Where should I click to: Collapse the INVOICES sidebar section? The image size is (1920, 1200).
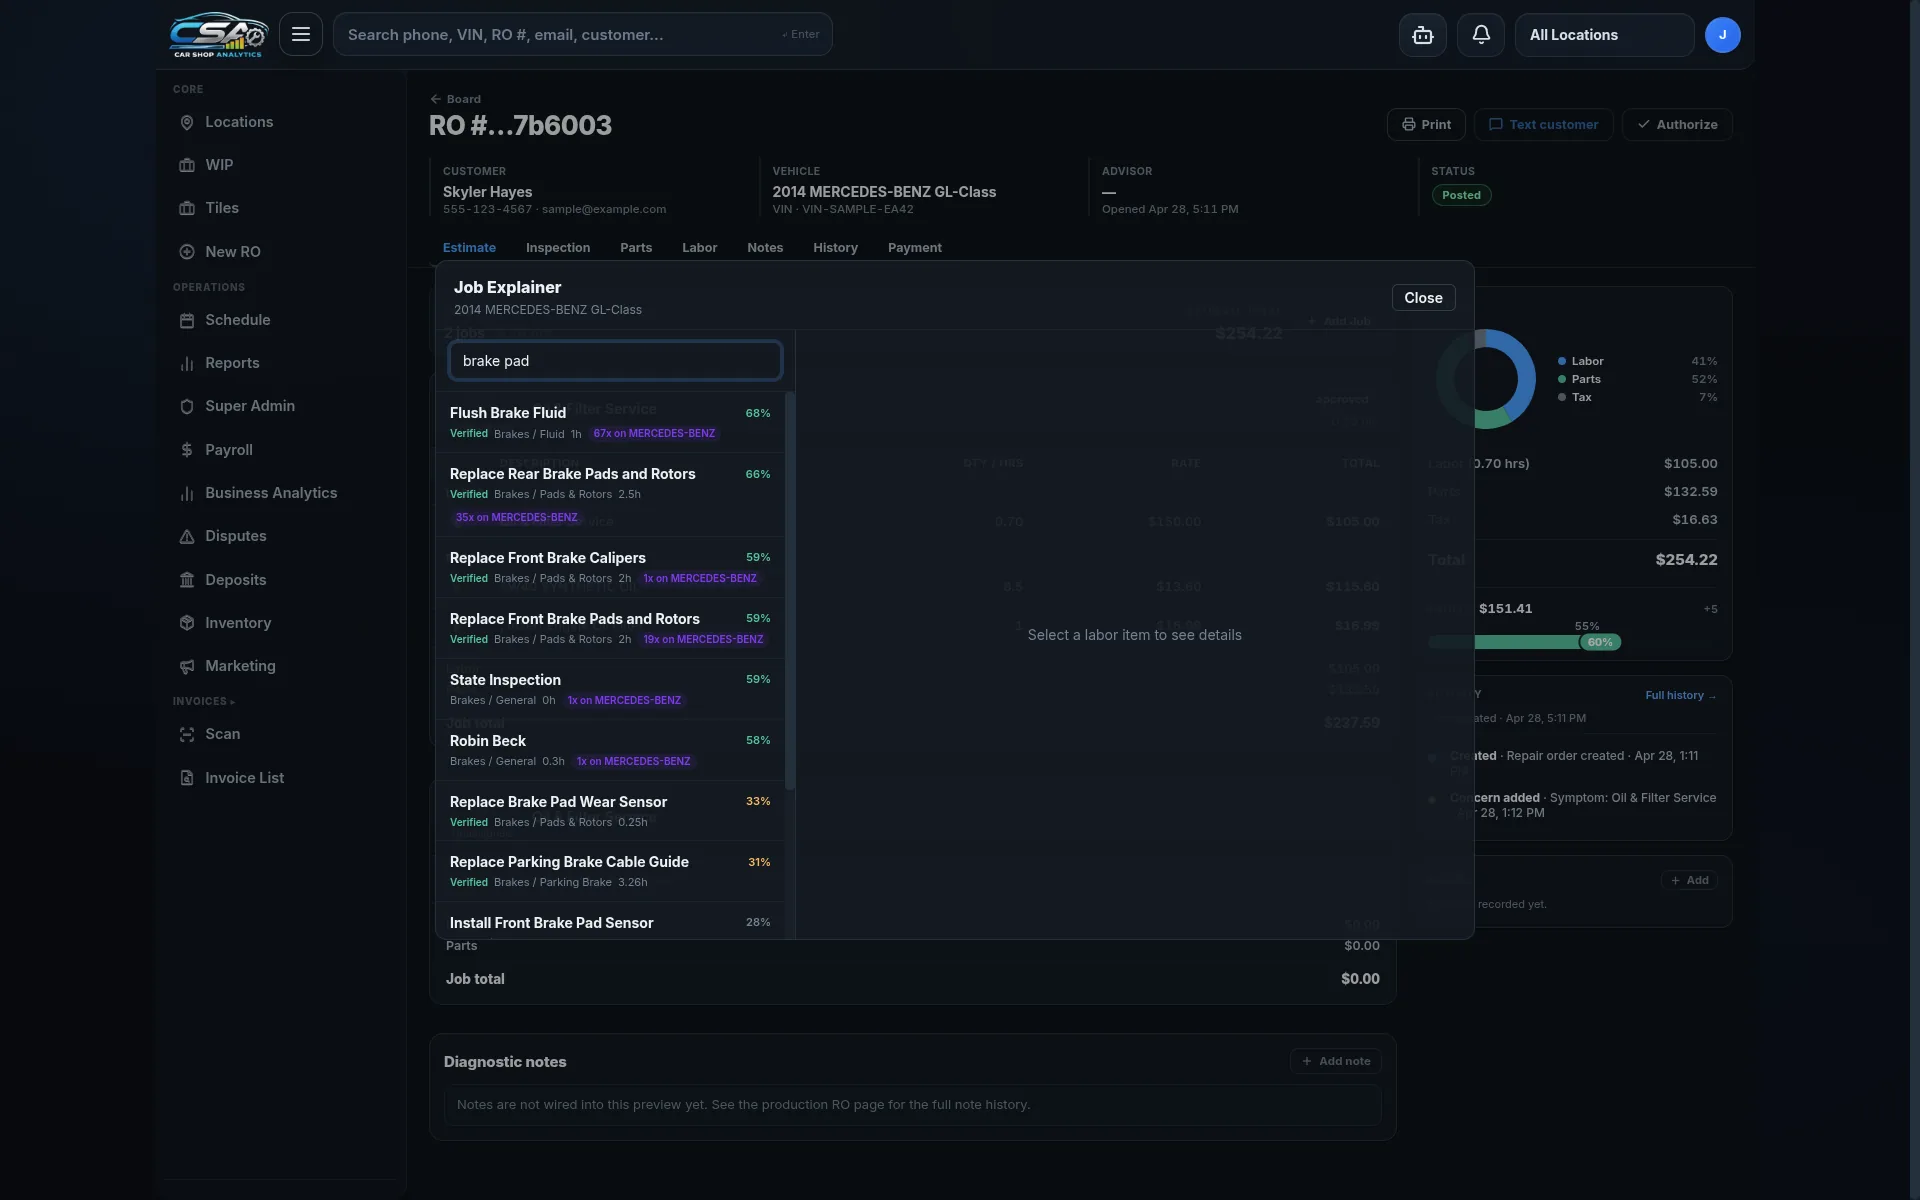[x=204, y=701]
